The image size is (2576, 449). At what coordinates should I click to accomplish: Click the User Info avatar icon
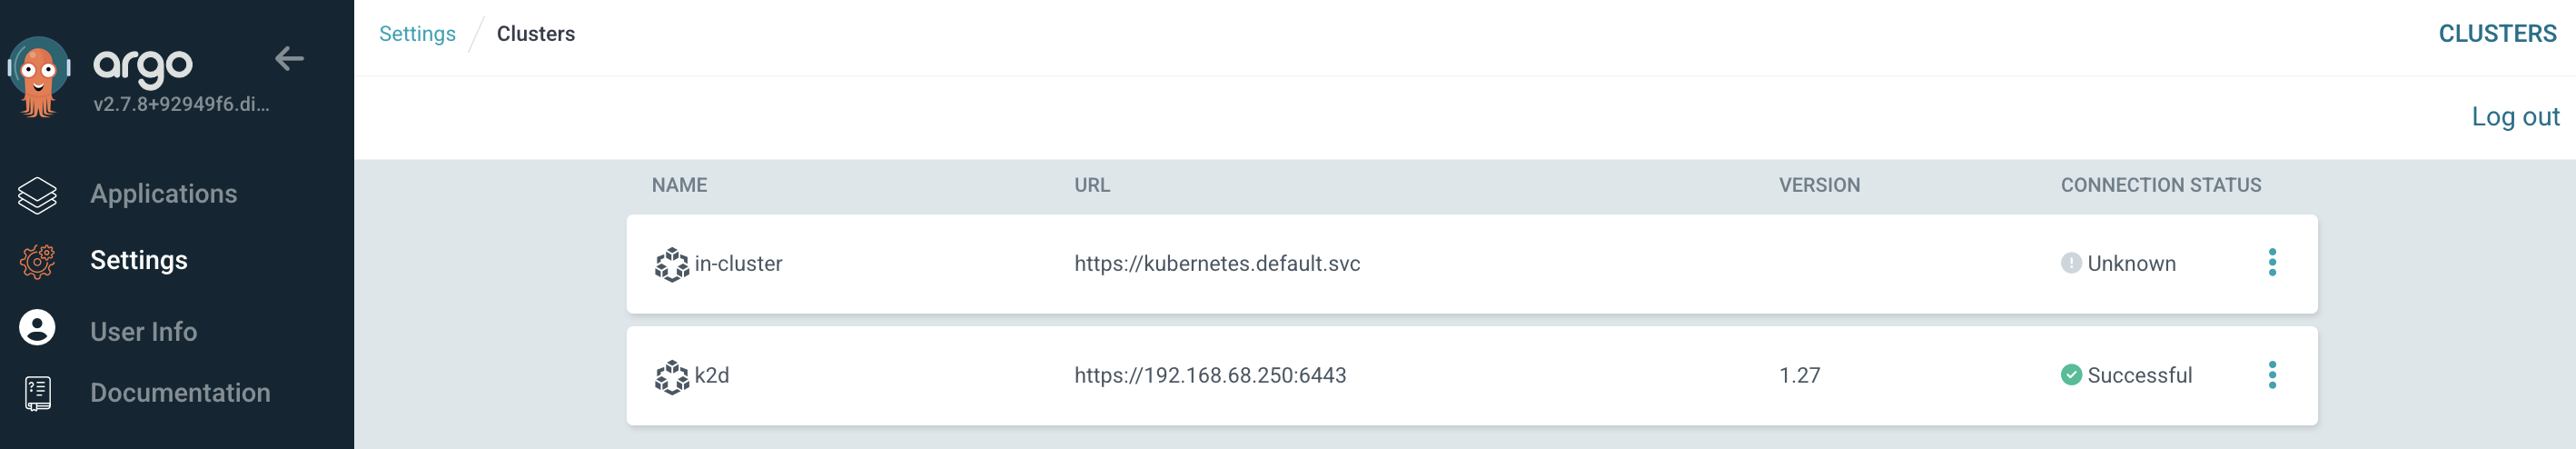[x=37, y=328]
